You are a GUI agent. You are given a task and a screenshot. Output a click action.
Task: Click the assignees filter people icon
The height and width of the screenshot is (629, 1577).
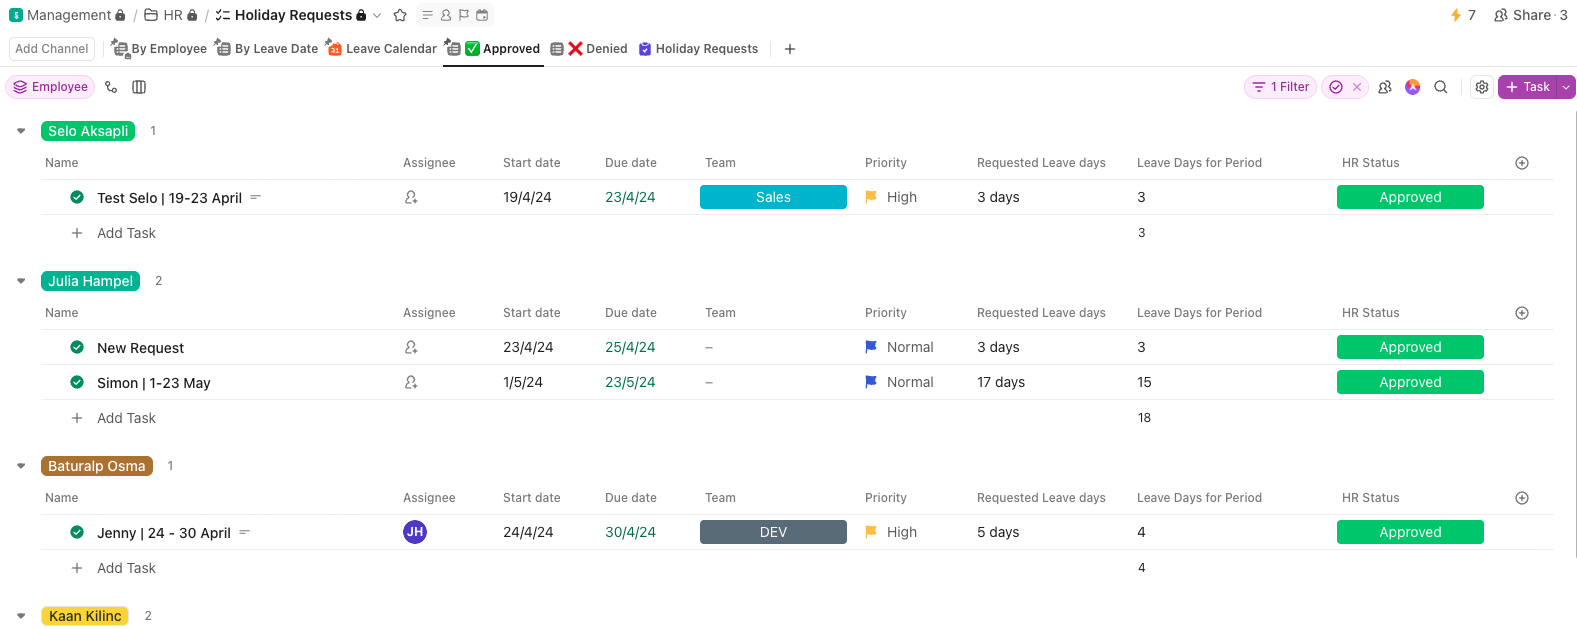tap(1385, 87)
